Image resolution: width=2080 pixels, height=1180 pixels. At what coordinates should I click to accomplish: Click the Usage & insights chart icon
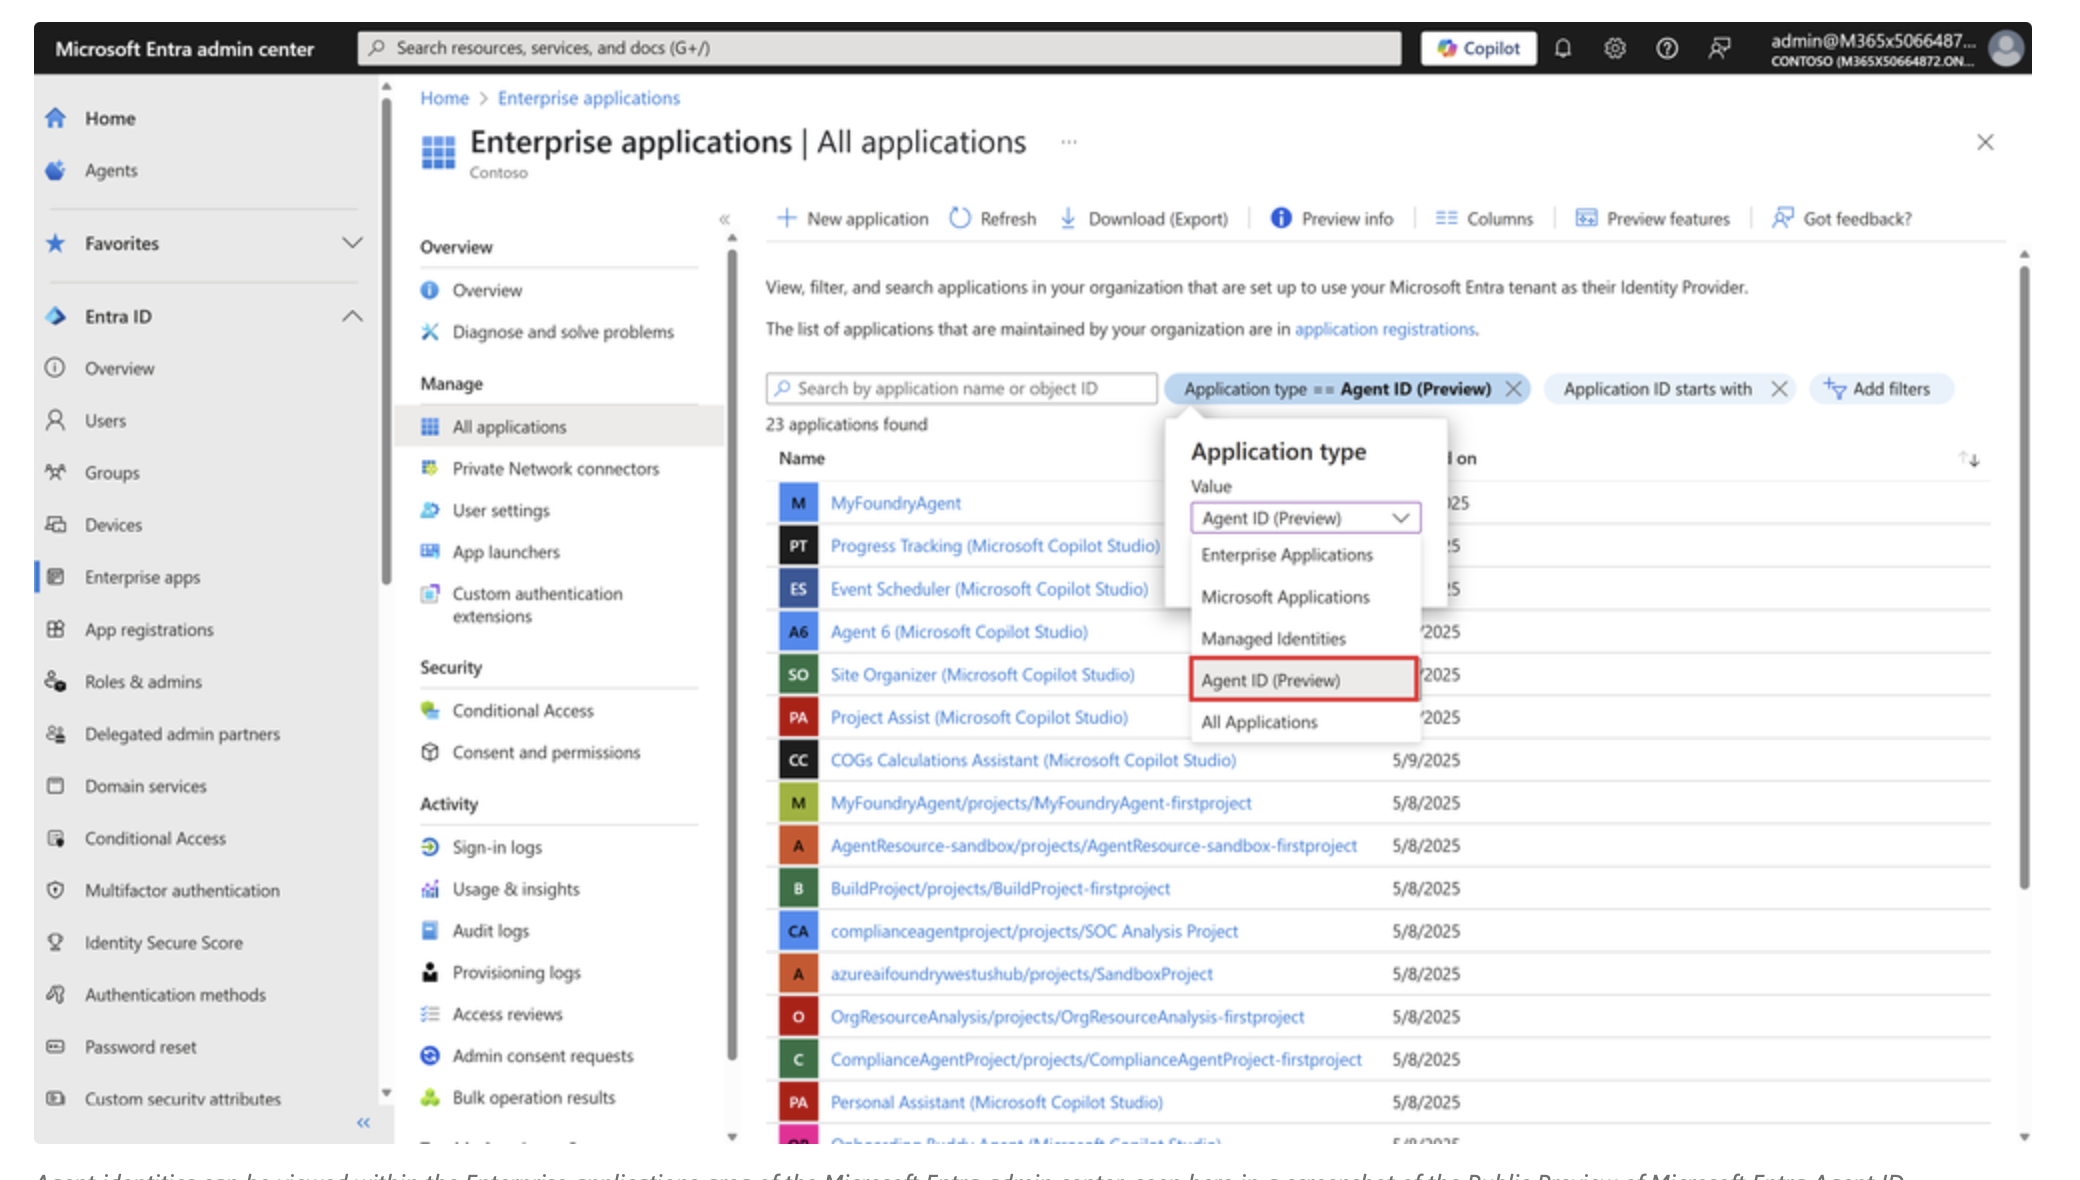click(430, 889)
